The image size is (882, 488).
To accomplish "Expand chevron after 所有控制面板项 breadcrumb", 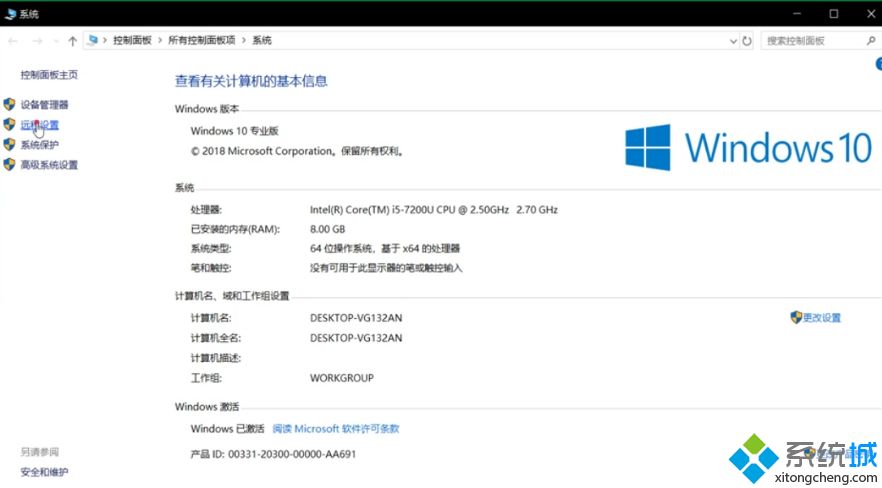I will pyautogui.click(x=244, y=40).
